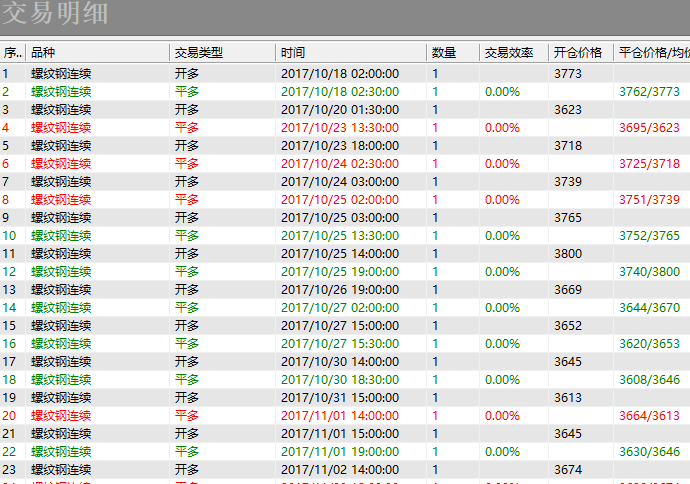Screen dimensions: 690x484
Task: Click 0.00% efficiency in row 10
Action: (x=502, y=236)
